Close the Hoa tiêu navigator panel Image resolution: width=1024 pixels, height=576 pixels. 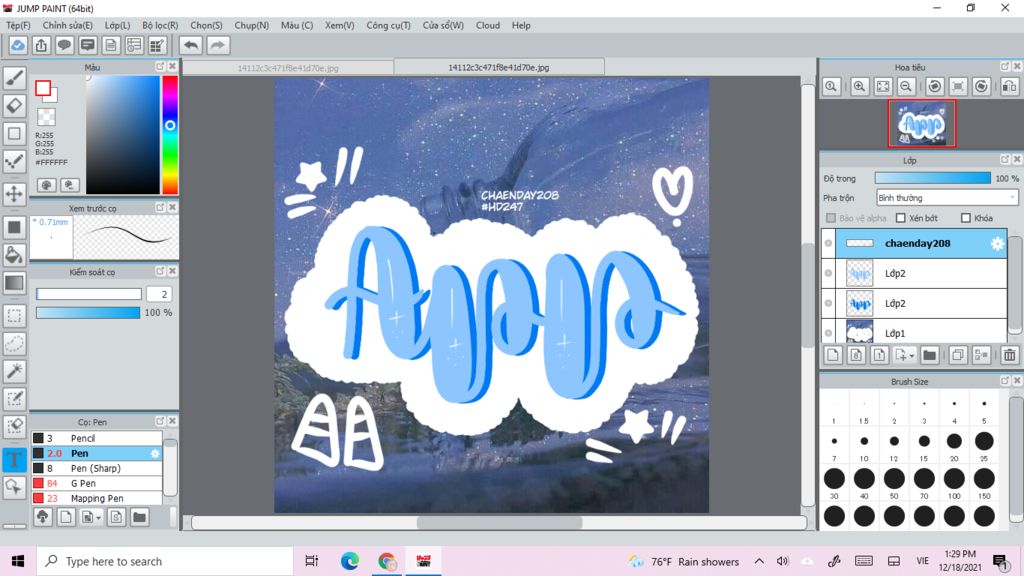point(1017,67)
